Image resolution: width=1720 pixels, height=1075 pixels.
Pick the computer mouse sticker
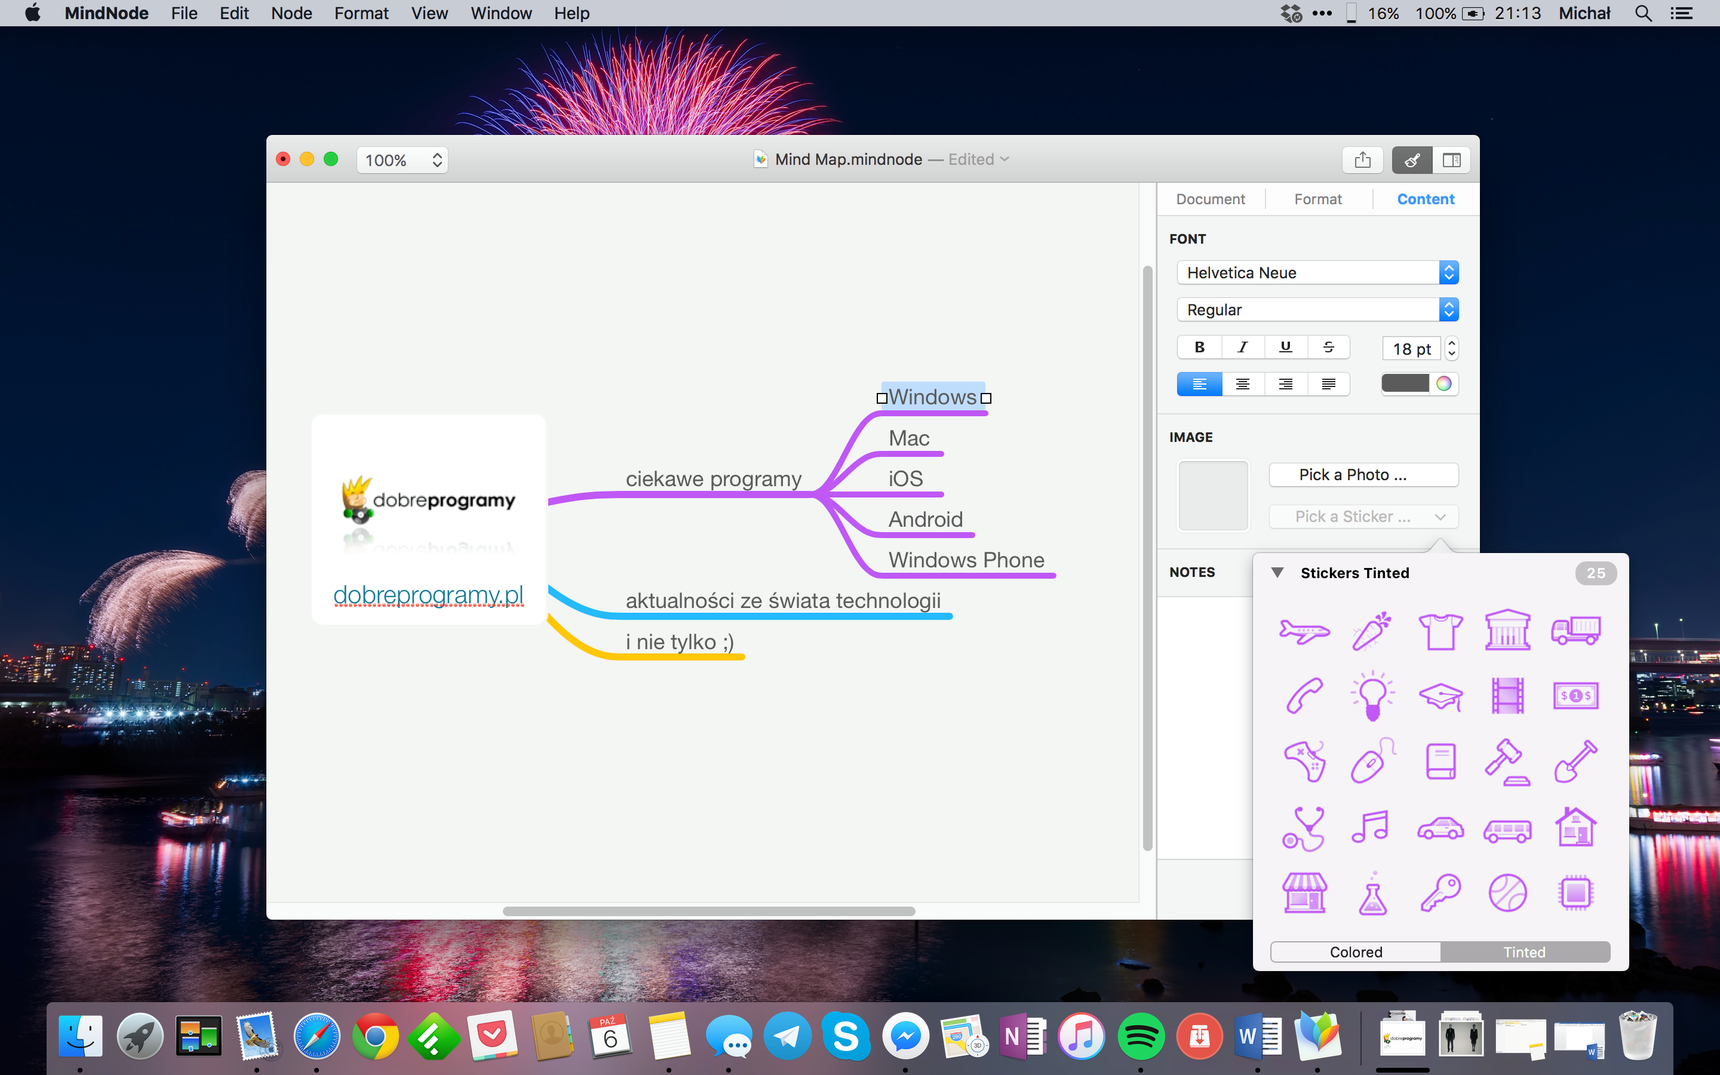pos(1372,761)
